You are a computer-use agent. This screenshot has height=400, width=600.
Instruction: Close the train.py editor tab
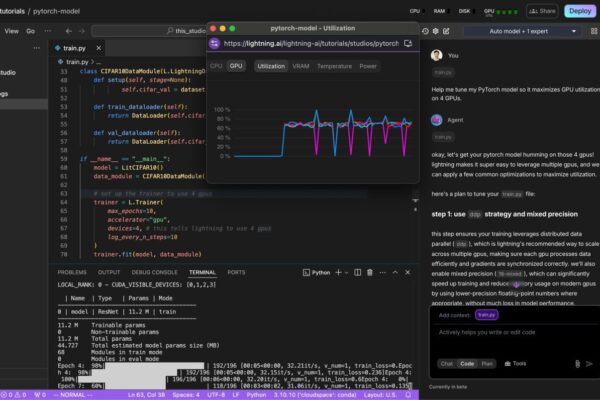tap(99, 48)
